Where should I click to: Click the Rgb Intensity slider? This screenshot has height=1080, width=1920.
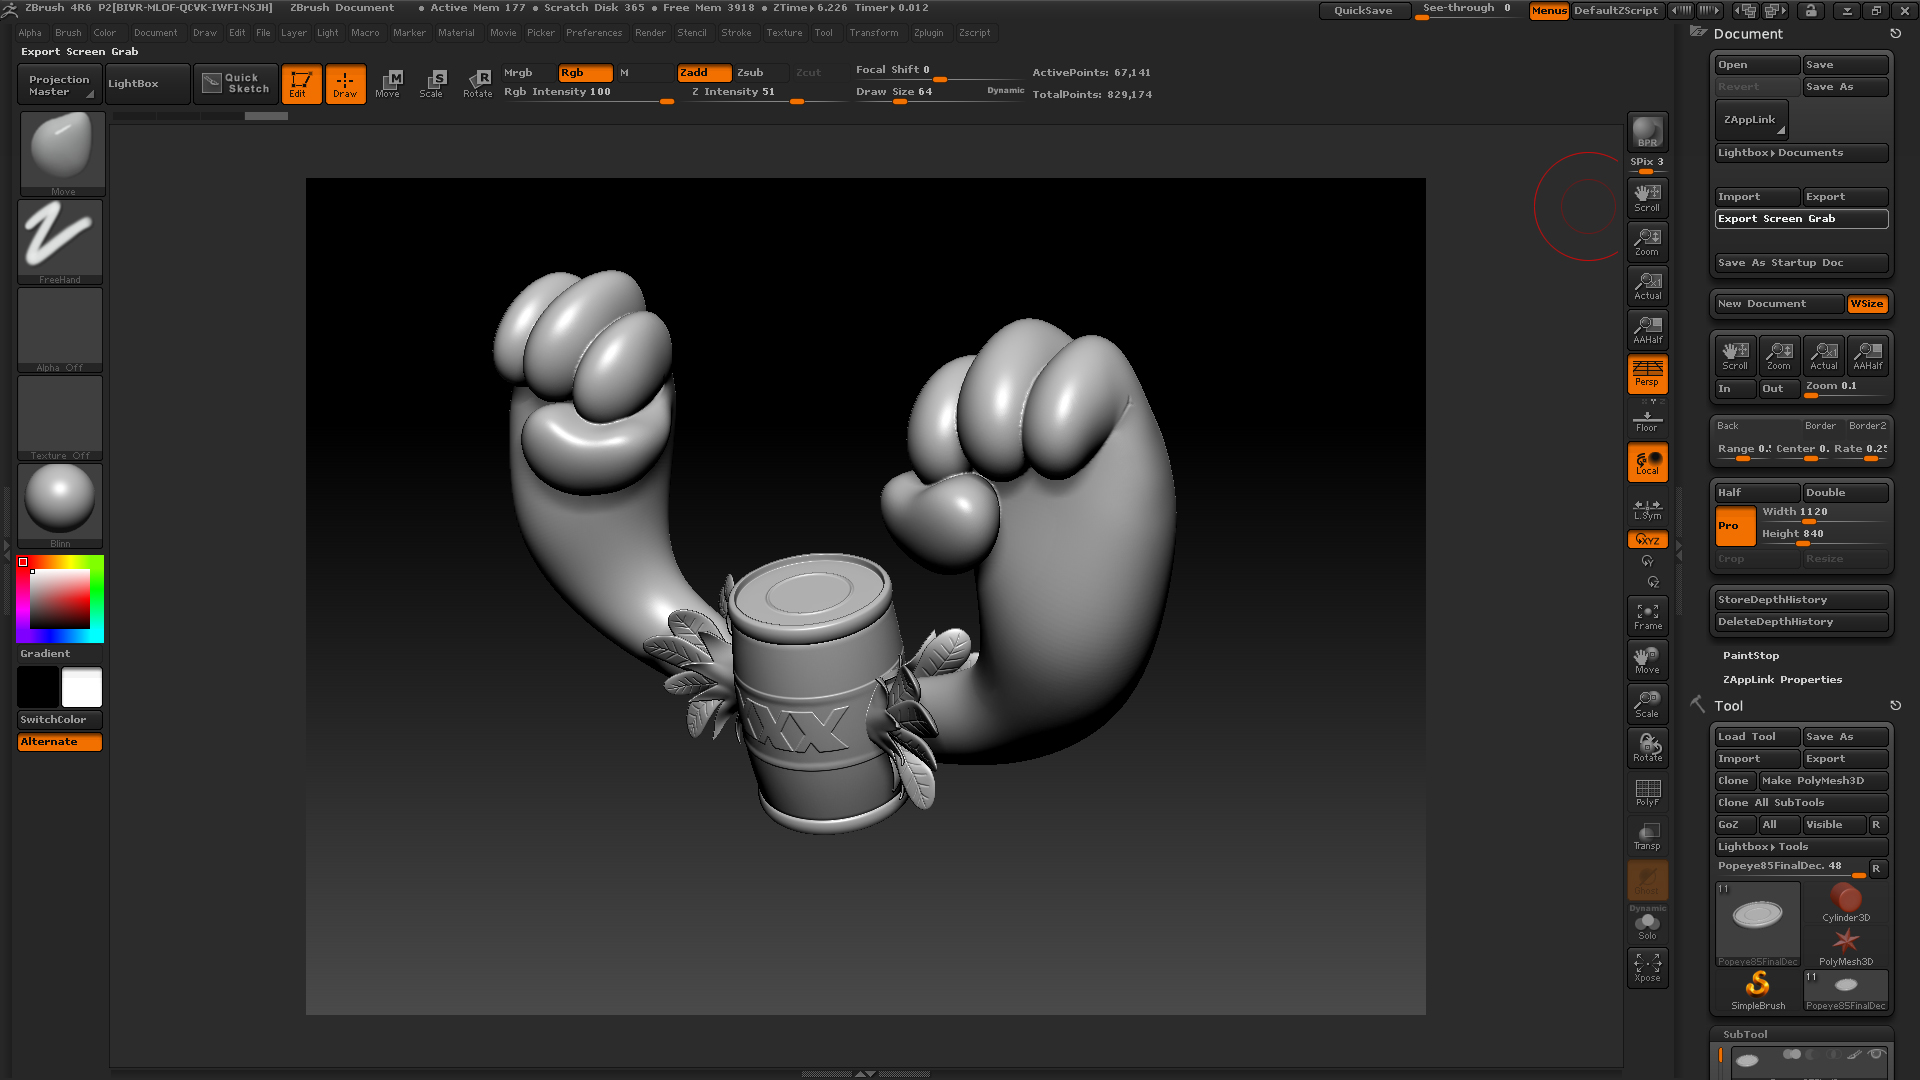click(x=588, y=93)
